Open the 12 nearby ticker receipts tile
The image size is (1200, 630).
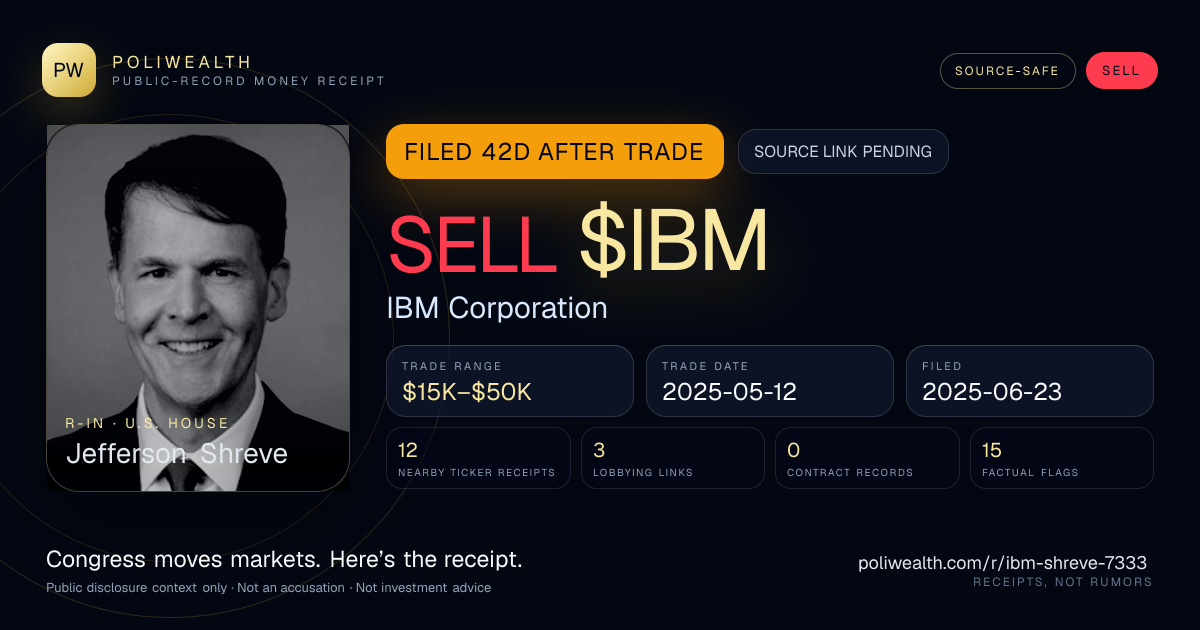[x=478, y=458]
